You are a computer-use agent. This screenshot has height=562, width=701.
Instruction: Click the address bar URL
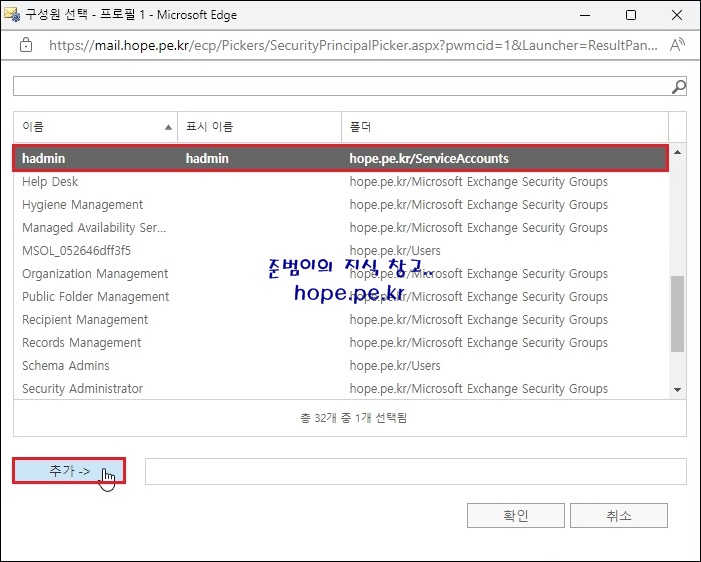(353, 45)
